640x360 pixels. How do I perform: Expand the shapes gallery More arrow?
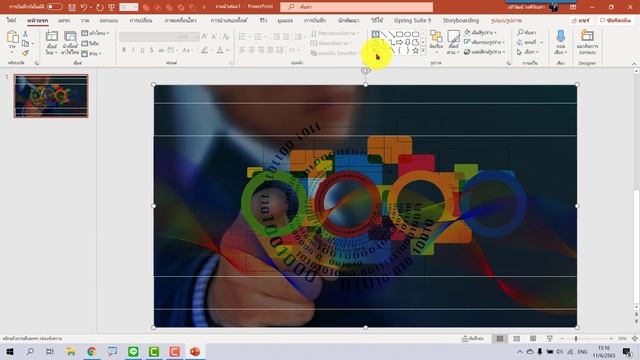click(423, 51)
